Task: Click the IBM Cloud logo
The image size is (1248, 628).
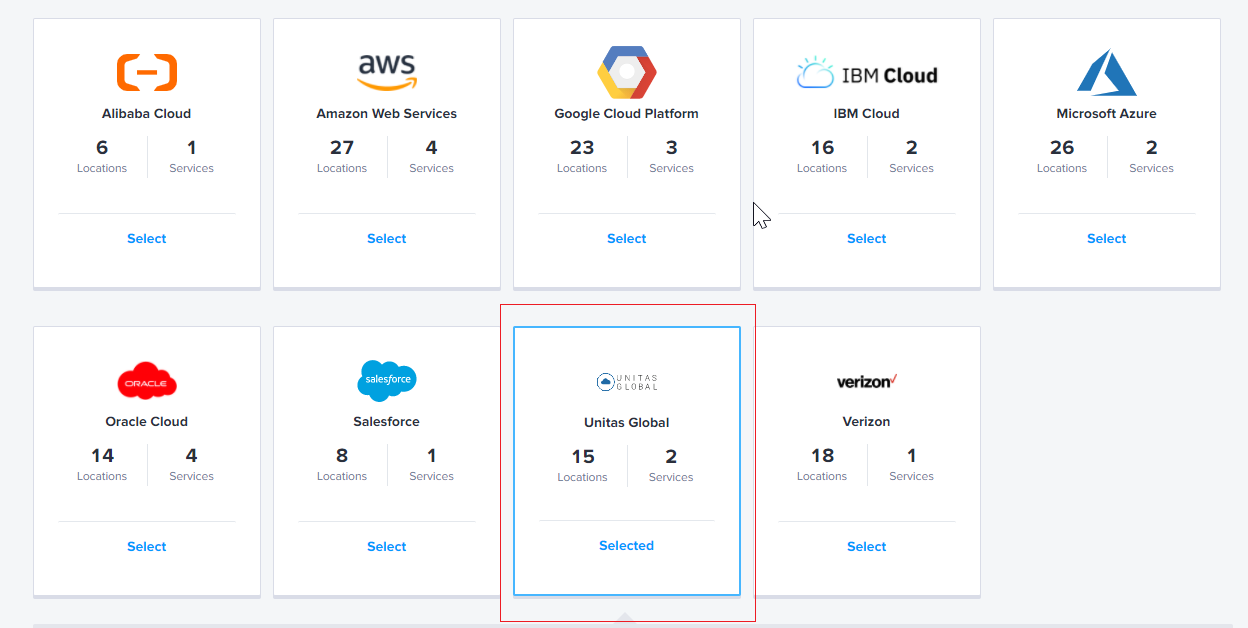Action: pos(867,73)
